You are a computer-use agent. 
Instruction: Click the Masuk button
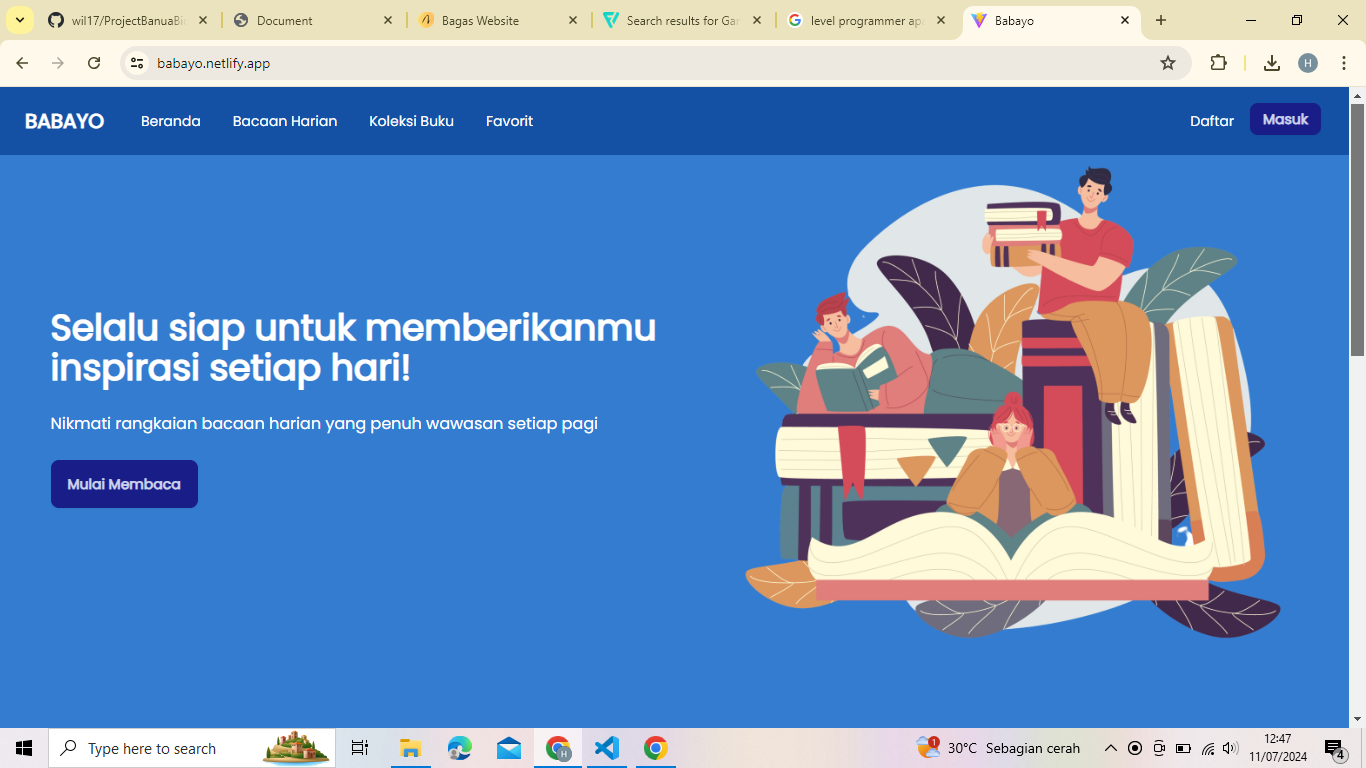pyautogui.click(x=1285, y=119)
